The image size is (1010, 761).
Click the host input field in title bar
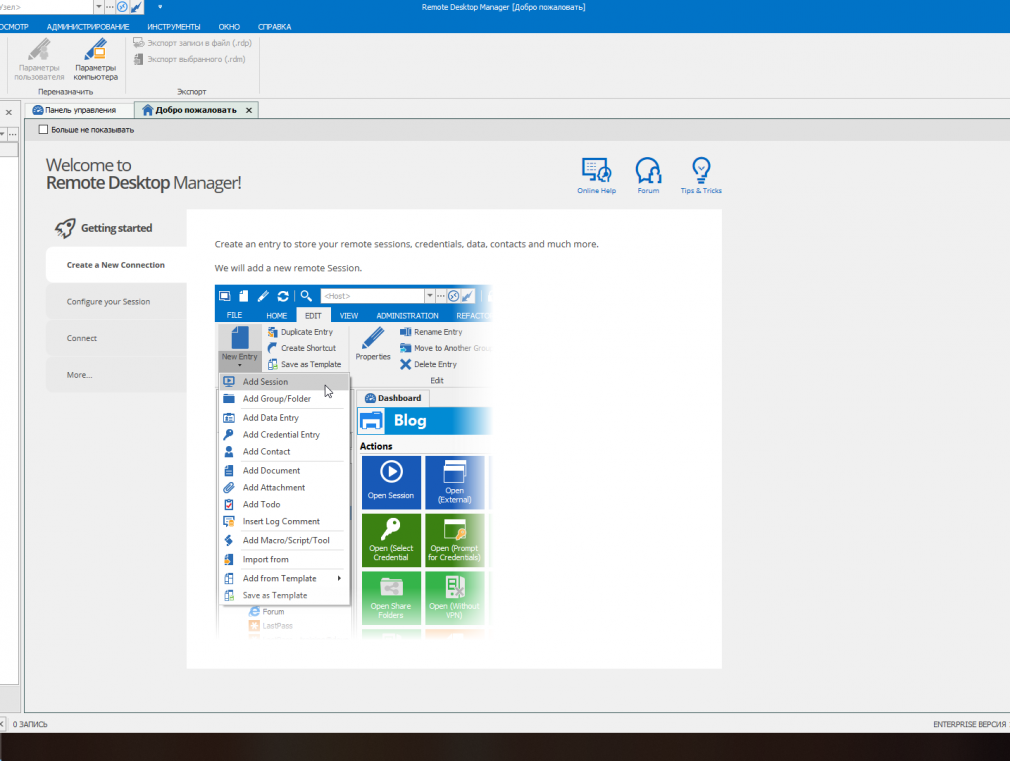pyautogui.click(x=46, y=7)
